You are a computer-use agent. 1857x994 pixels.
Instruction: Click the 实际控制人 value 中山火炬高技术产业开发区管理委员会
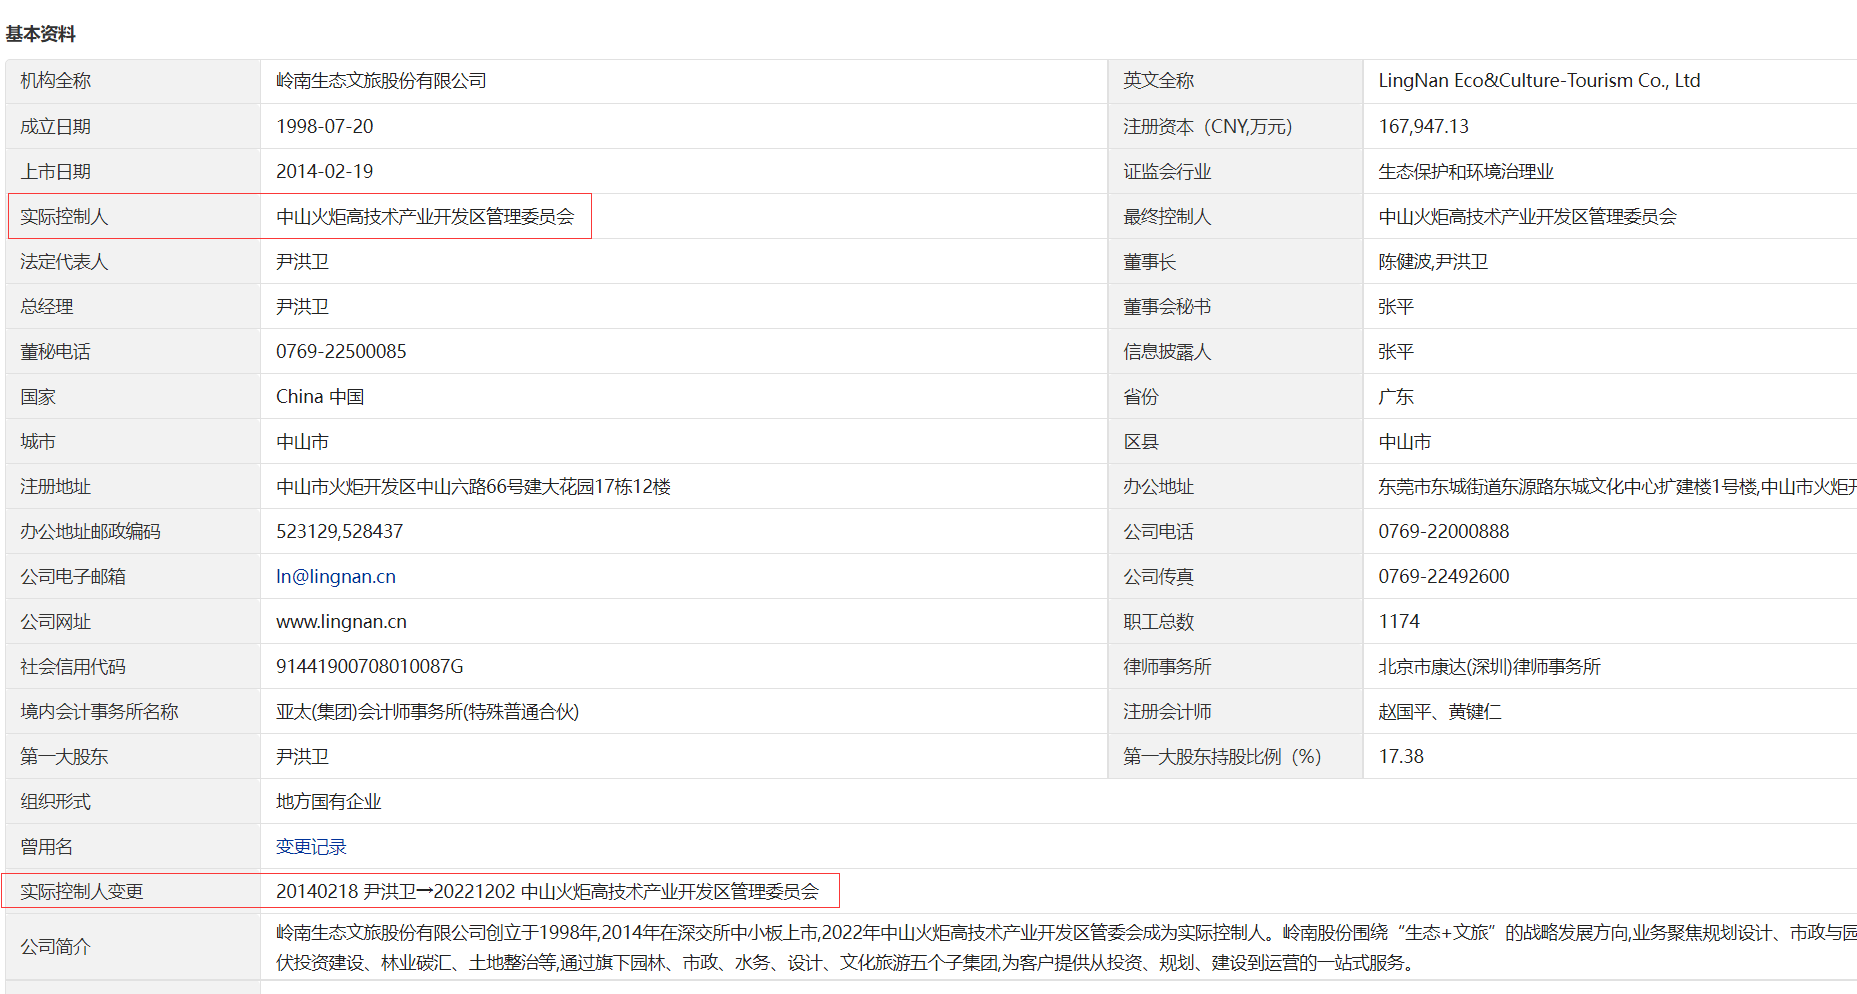[425, 217]
